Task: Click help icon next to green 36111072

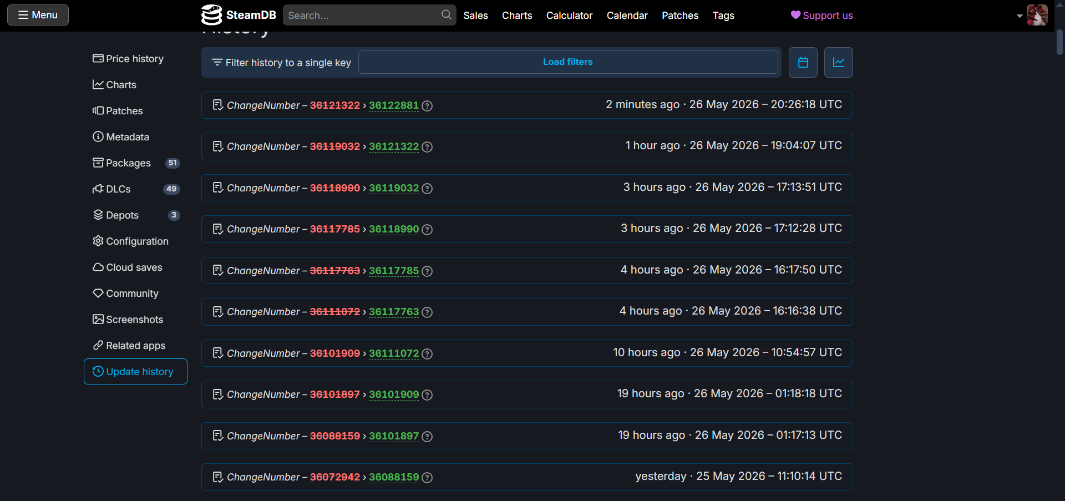Action: click(427, 354)
